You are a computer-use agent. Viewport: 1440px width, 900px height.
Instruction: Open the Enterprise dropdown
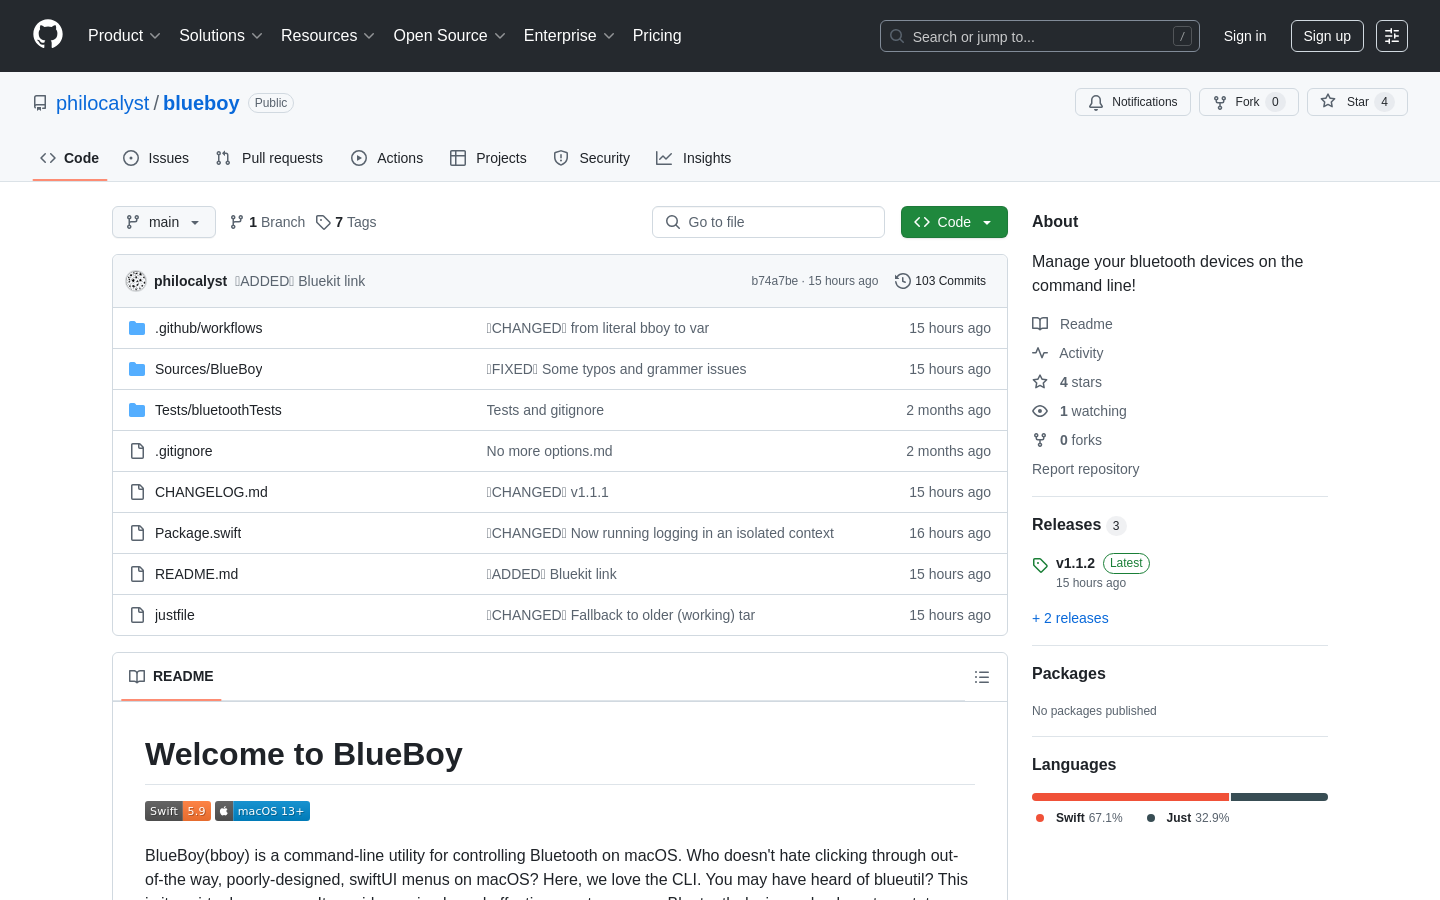tap(569, 36)
